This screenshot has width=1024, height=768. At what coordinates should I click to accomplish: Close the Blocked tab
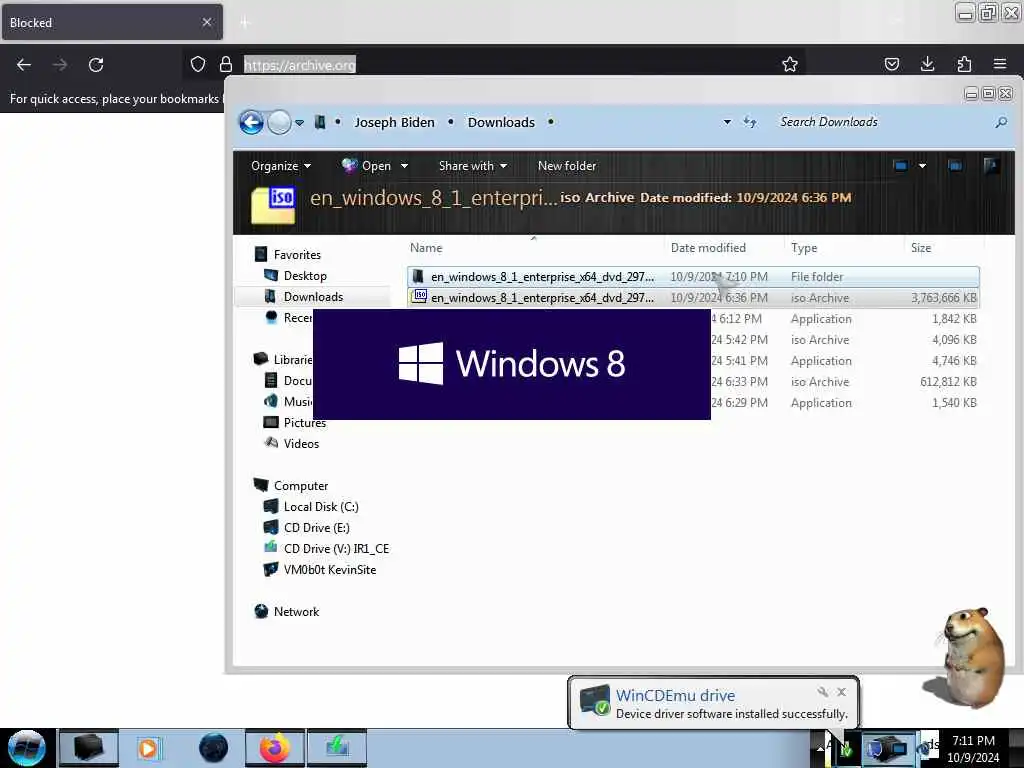[x=207, y=22]
